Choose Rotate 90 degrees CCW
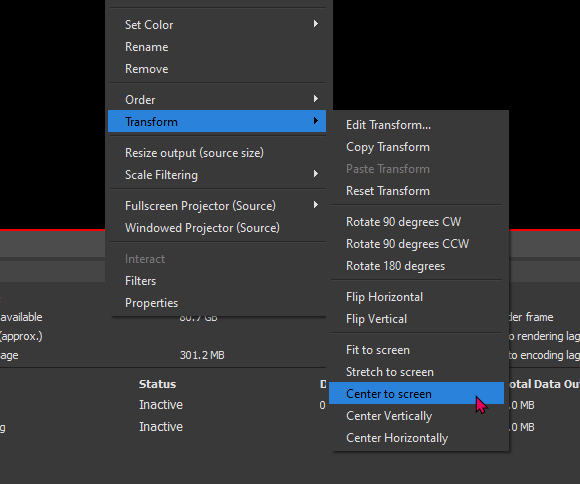580x484 pixels. tap(417, 244)
